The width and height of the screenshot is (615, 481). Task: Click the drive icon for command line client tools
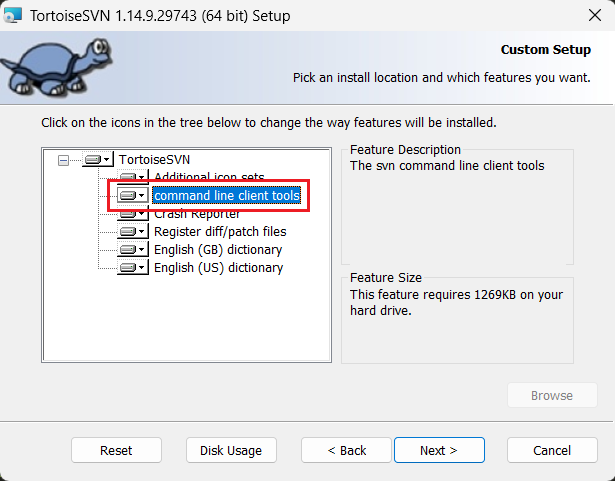click(x=132, y=196)
